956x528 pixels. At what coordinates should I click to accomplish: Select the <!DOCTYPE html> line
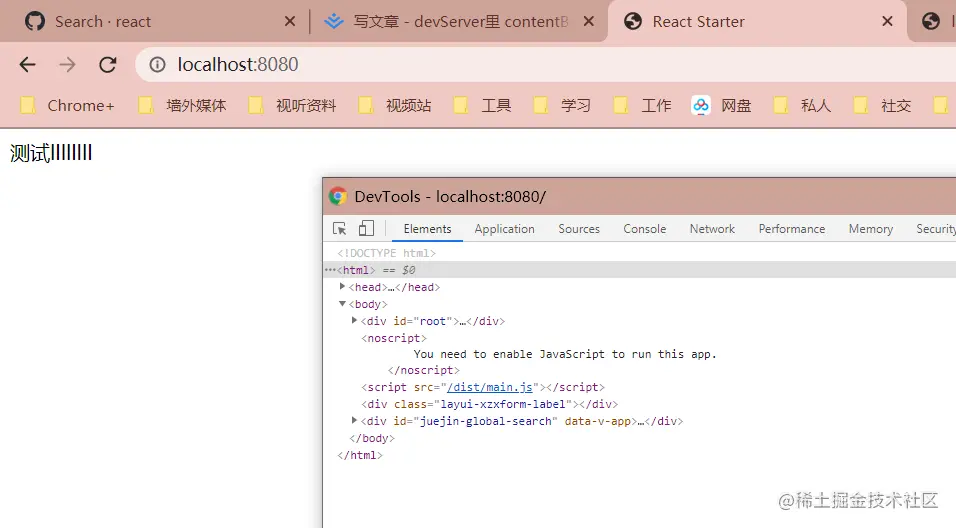point(387,253)
